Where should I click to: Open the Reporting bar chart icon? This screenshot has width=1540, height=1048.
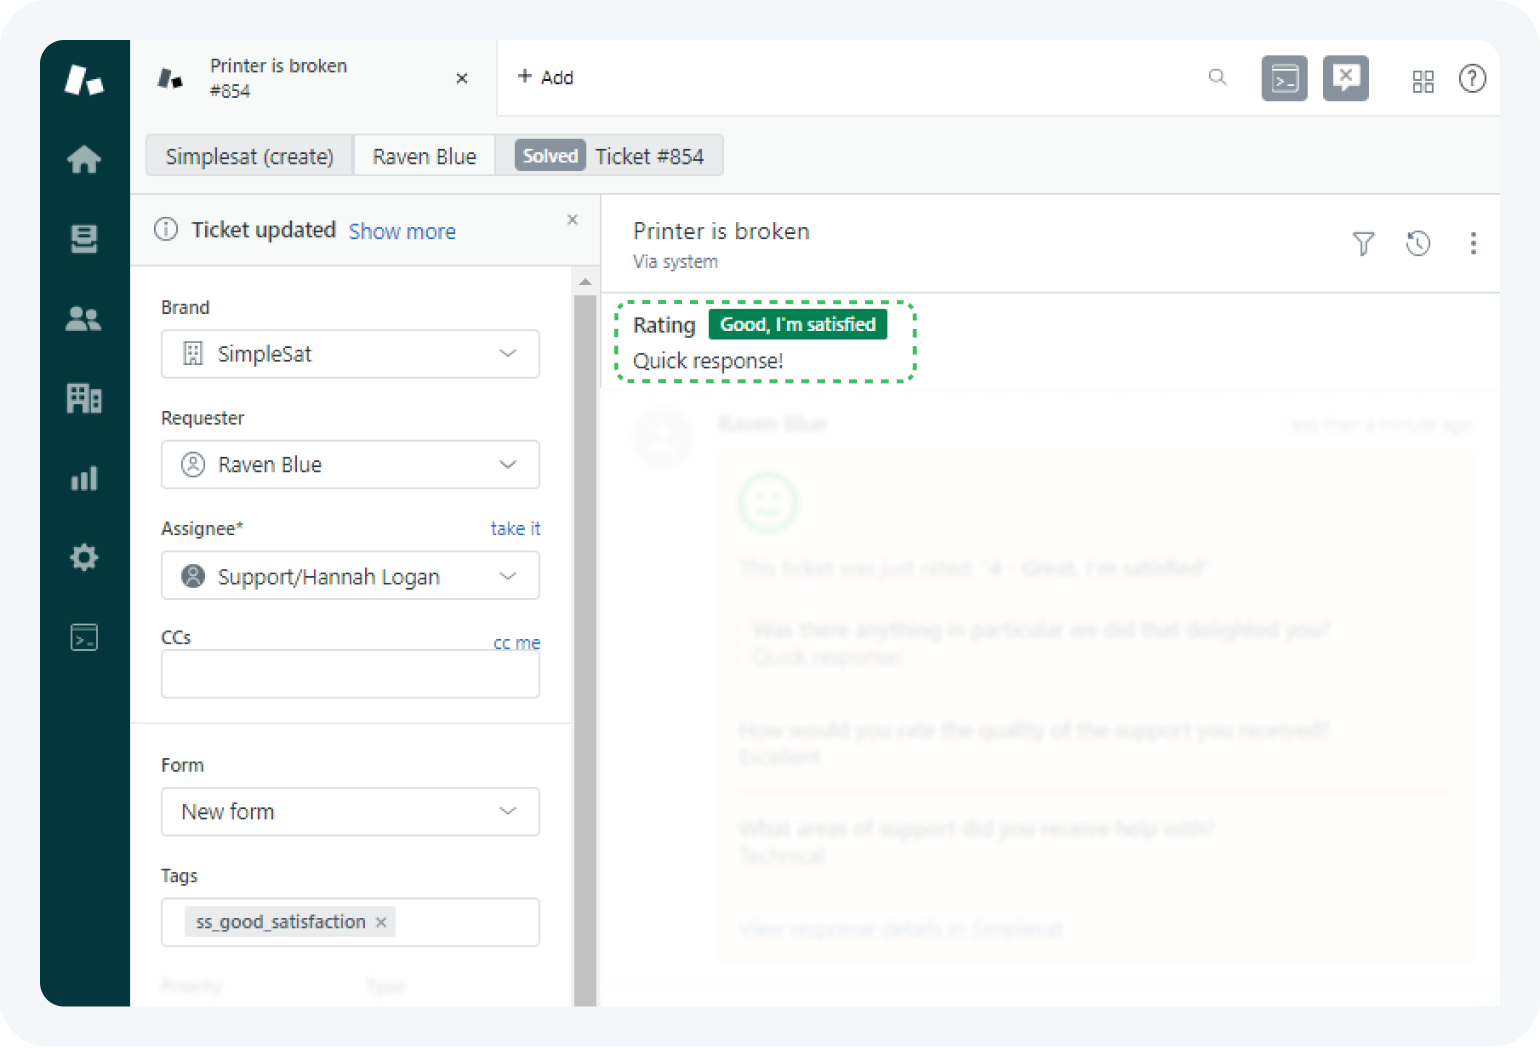[84, 478]
